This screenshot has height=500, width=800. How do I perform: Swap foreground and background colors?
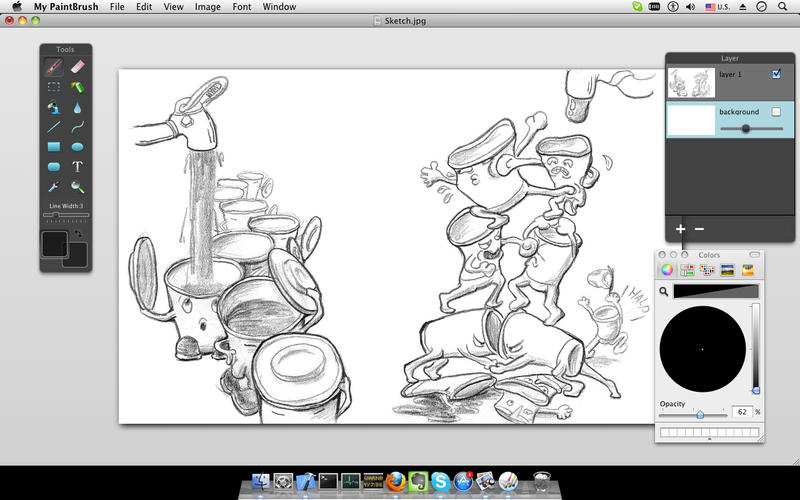click(78, 233)
